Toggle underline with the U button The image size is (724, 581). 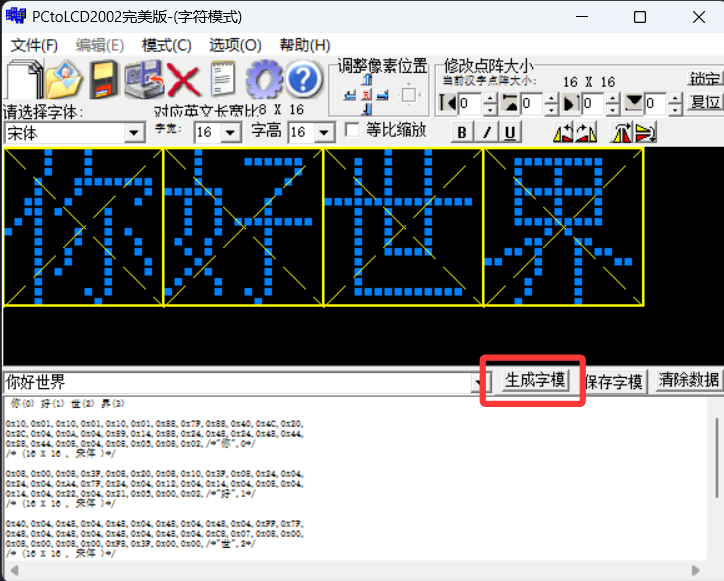pos(510,133)
